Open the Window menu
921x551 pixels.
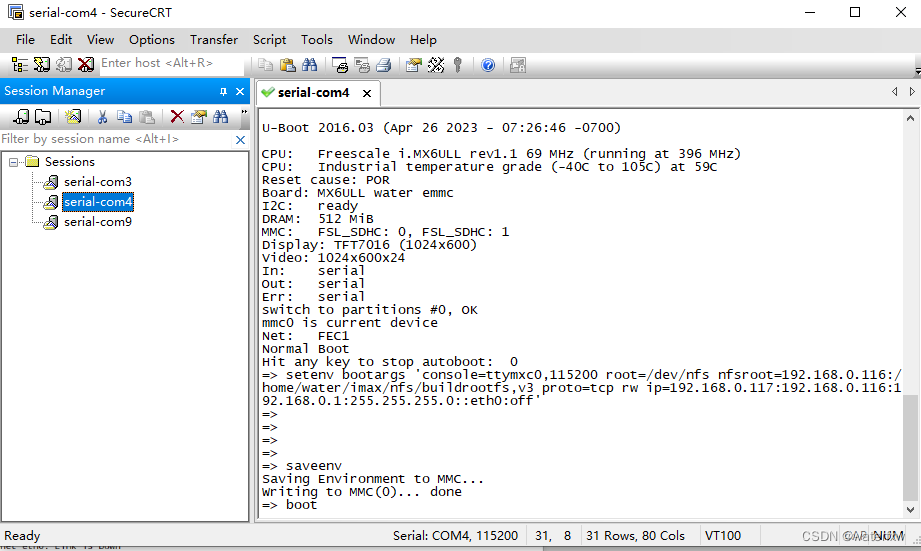tap(371, 40)
